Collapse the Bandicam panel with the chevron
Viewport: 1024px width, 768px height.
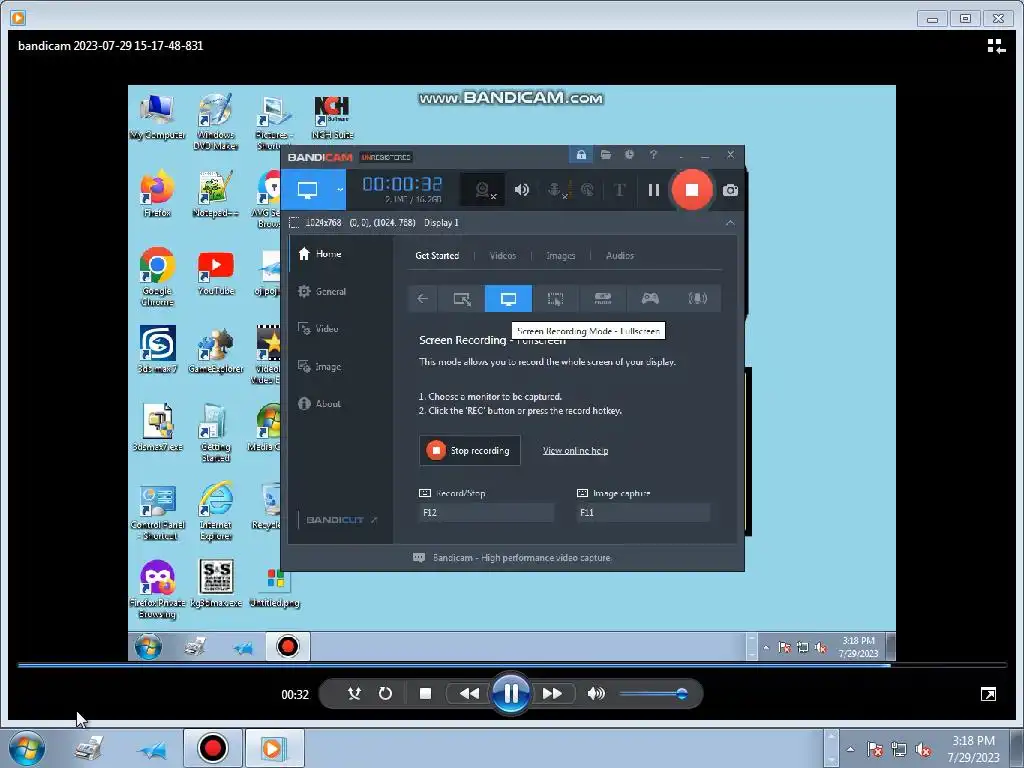pos(730,223)
